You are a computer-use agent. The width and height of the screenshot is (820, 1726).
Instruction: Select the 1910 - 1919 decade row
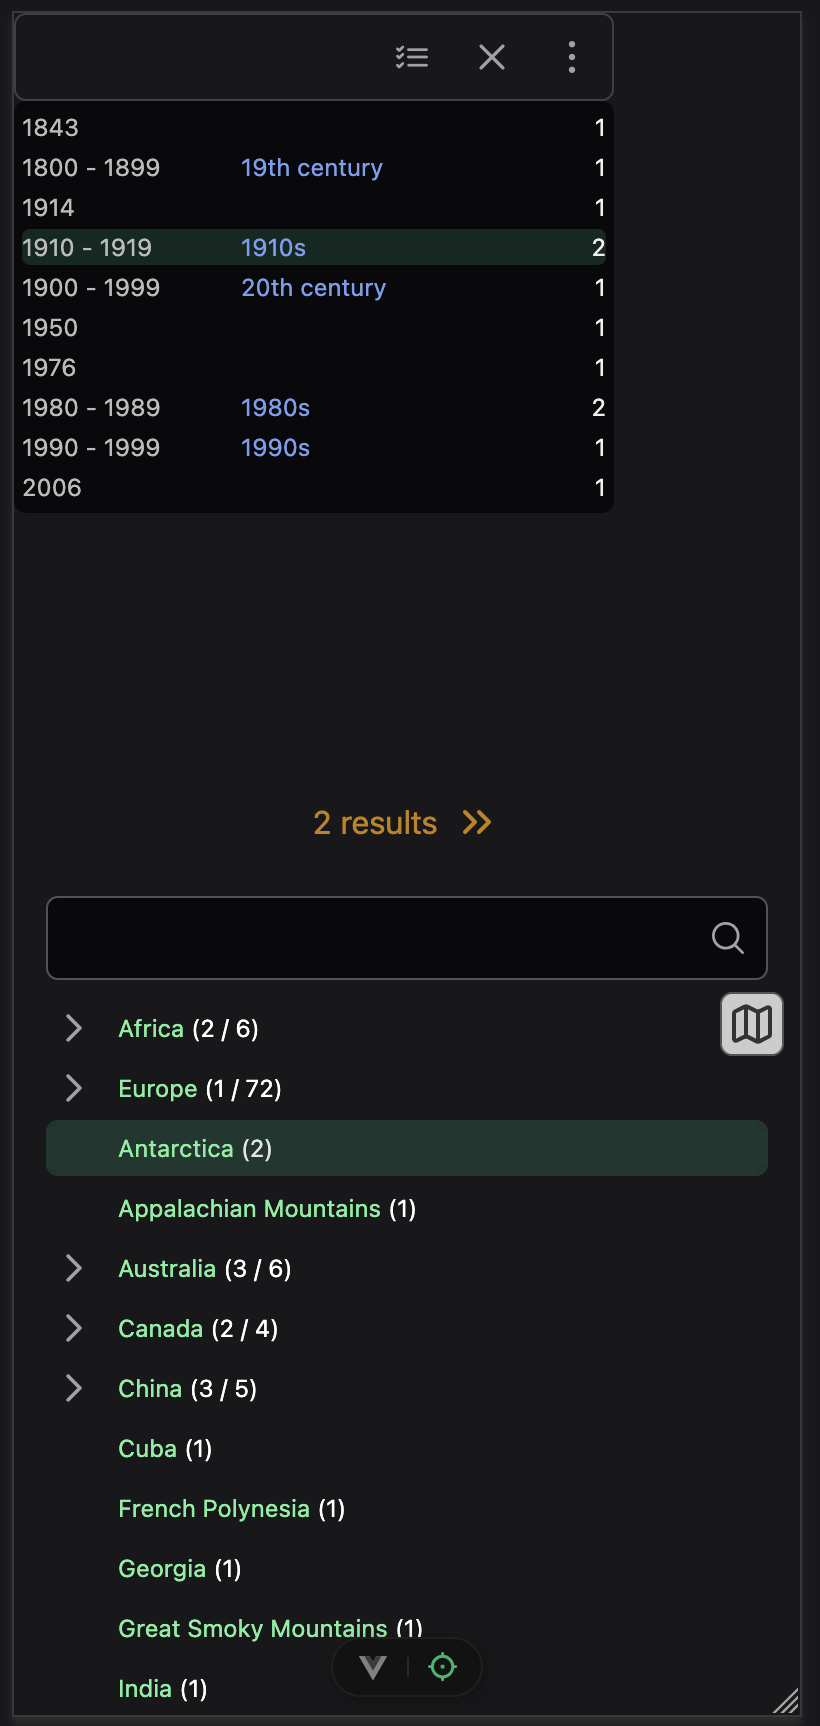pyautogui.click(x=87, y=247)
